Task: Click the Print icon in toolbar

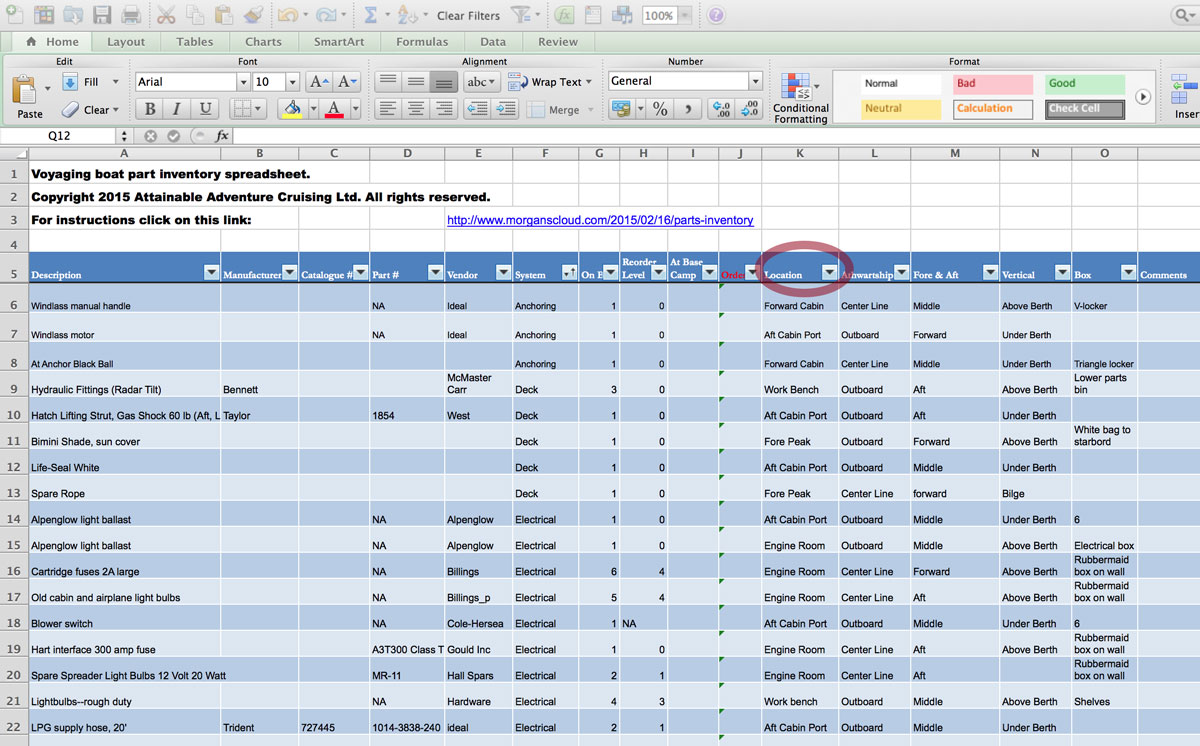Action: pyautogui.click(x=131, y=15)
